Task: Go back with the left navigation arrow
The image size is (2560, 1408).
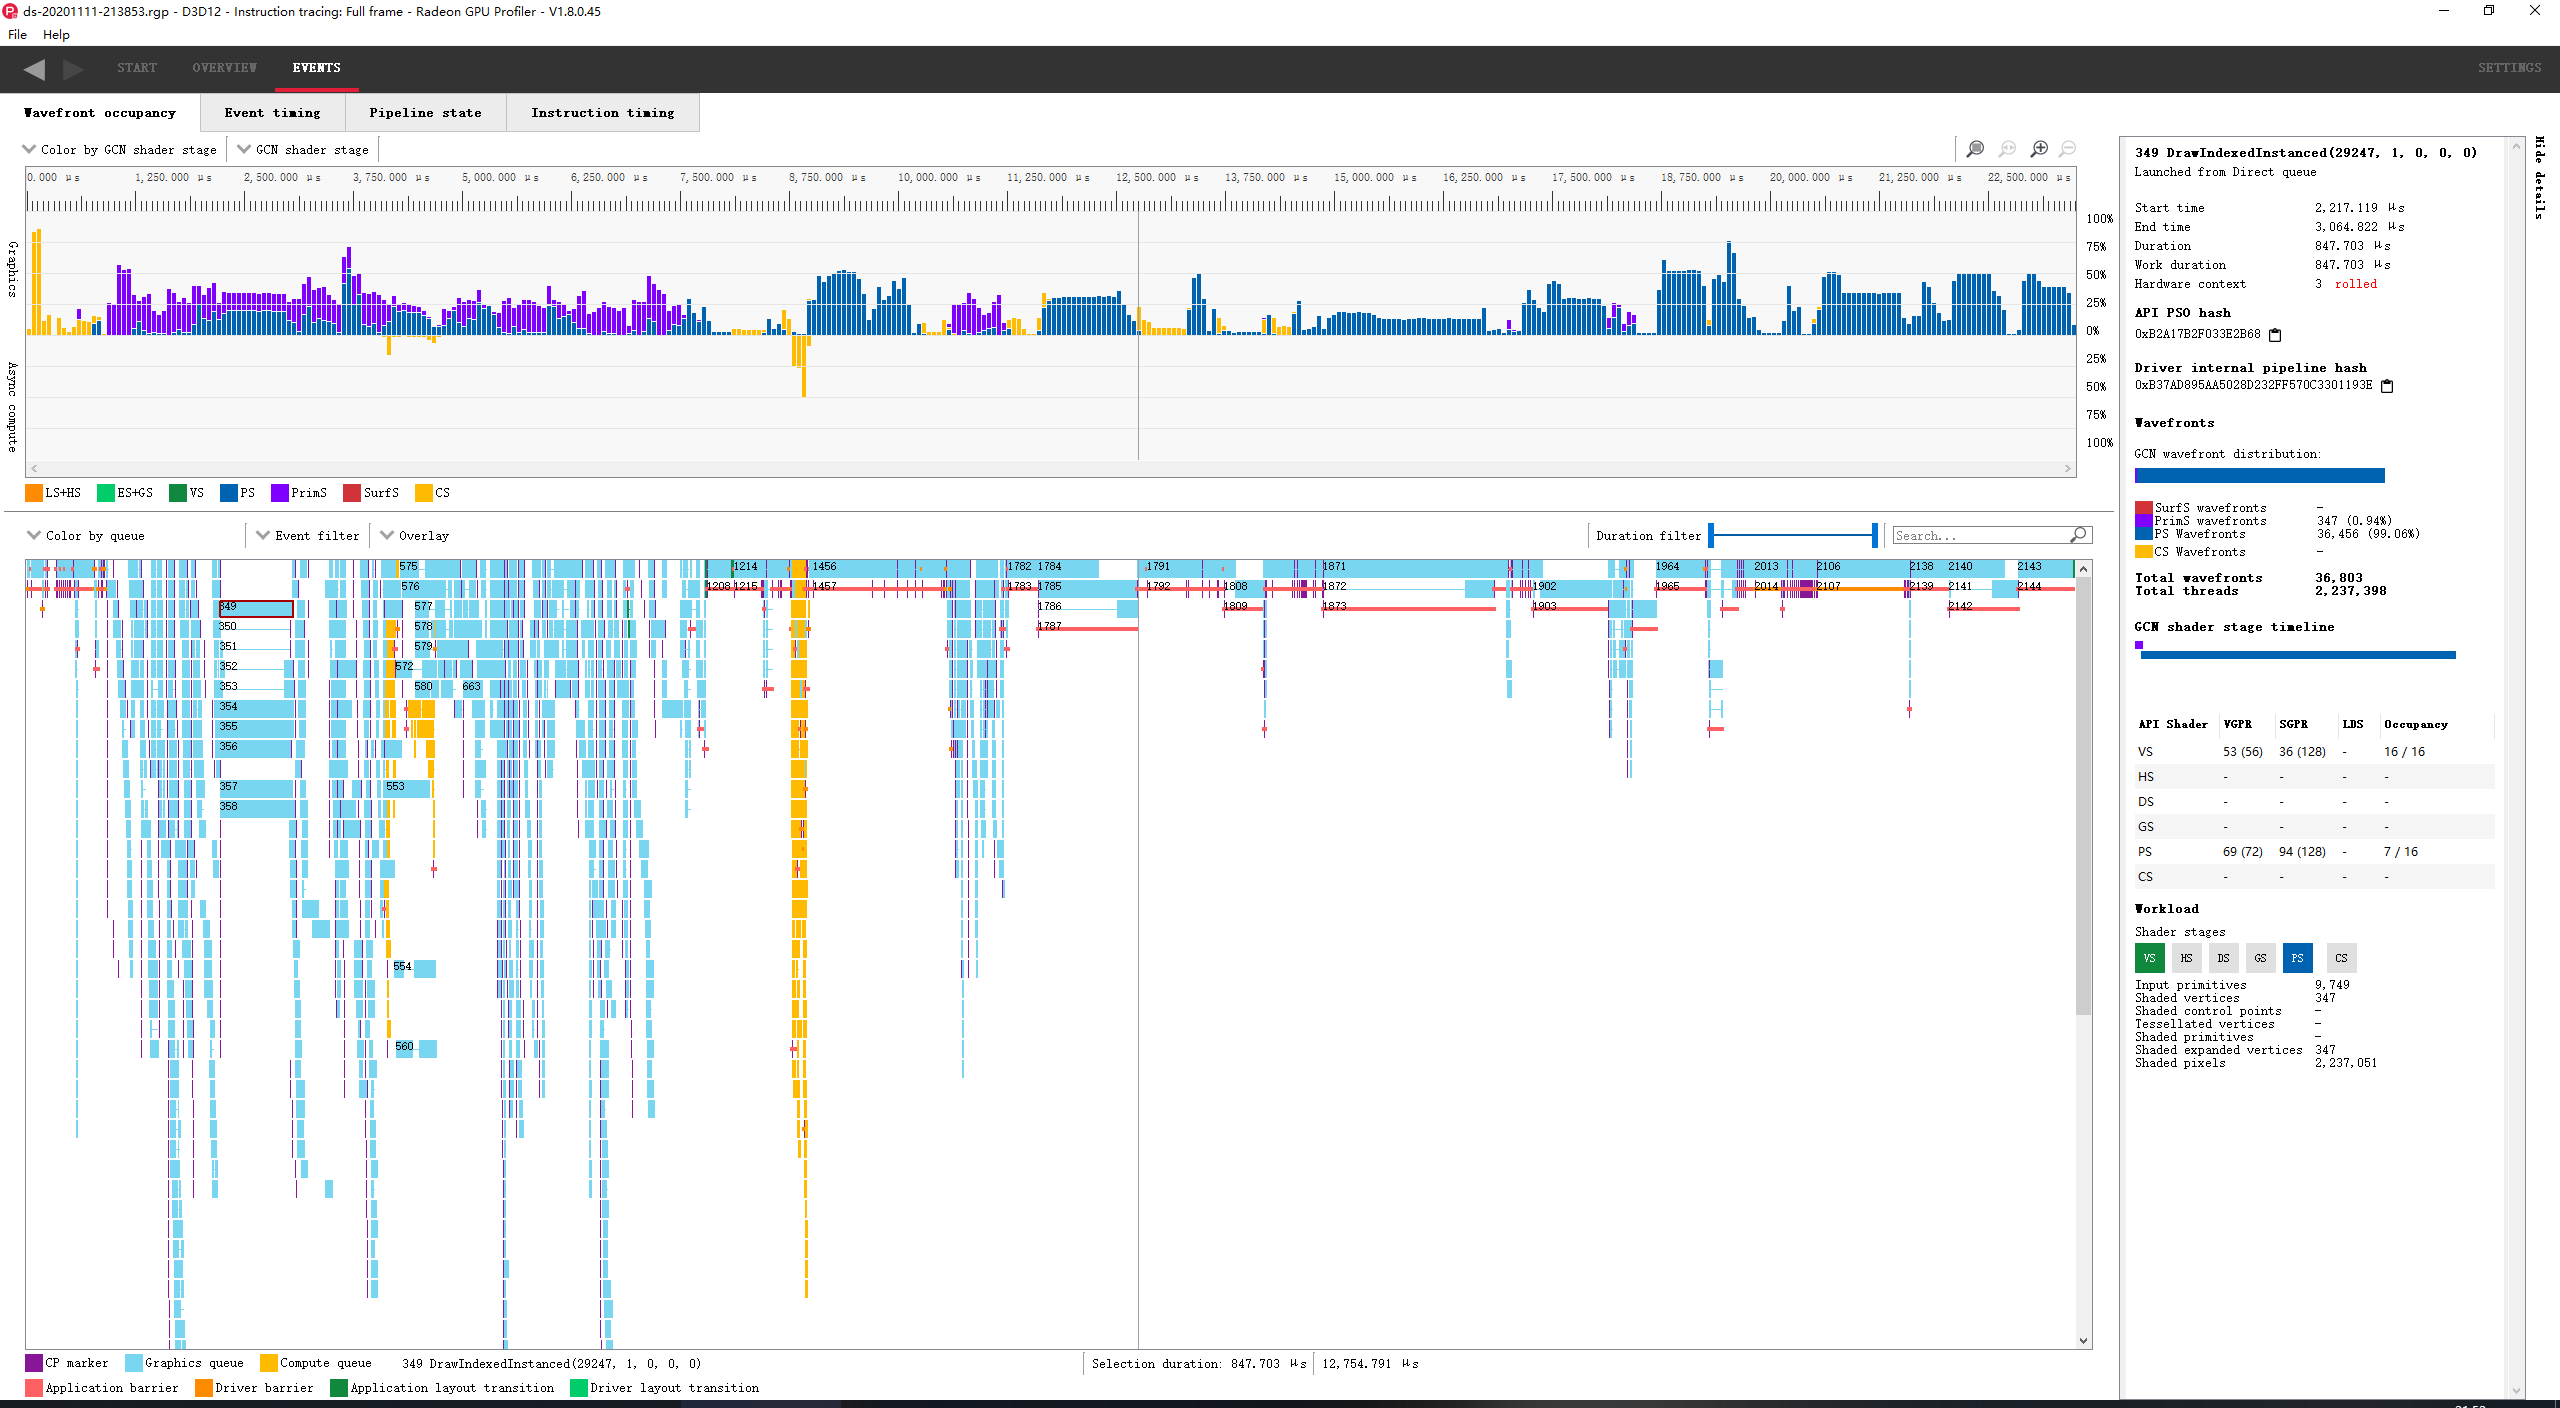Action: coord(34,68)
